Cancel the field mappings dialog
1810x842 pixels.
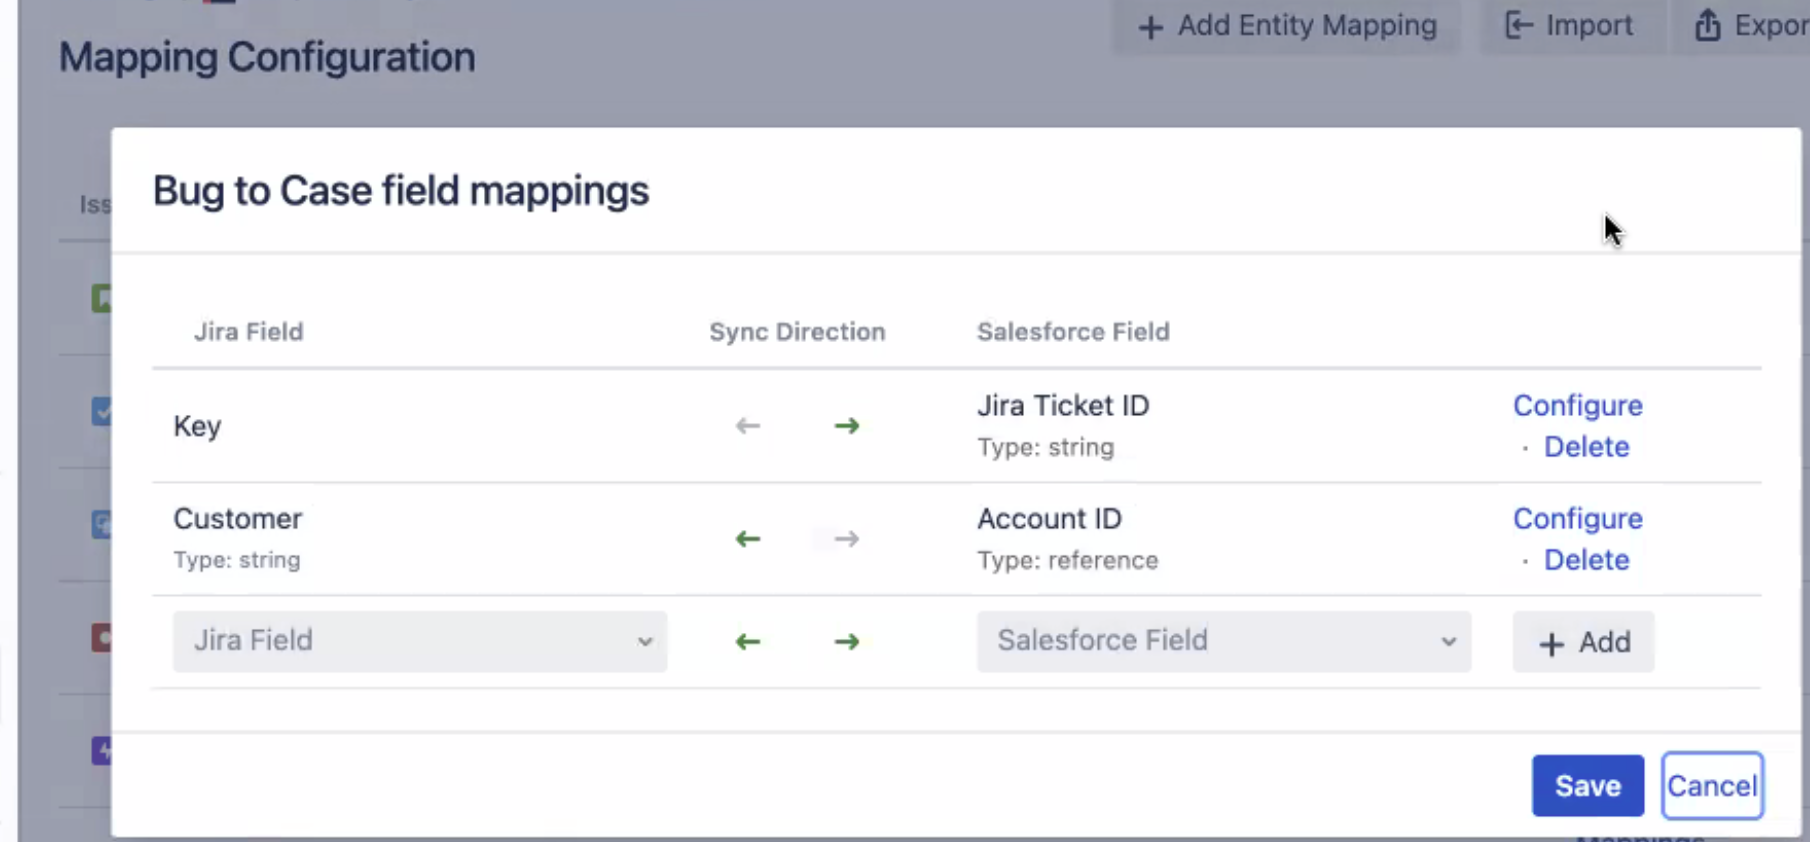[1712, 786]
